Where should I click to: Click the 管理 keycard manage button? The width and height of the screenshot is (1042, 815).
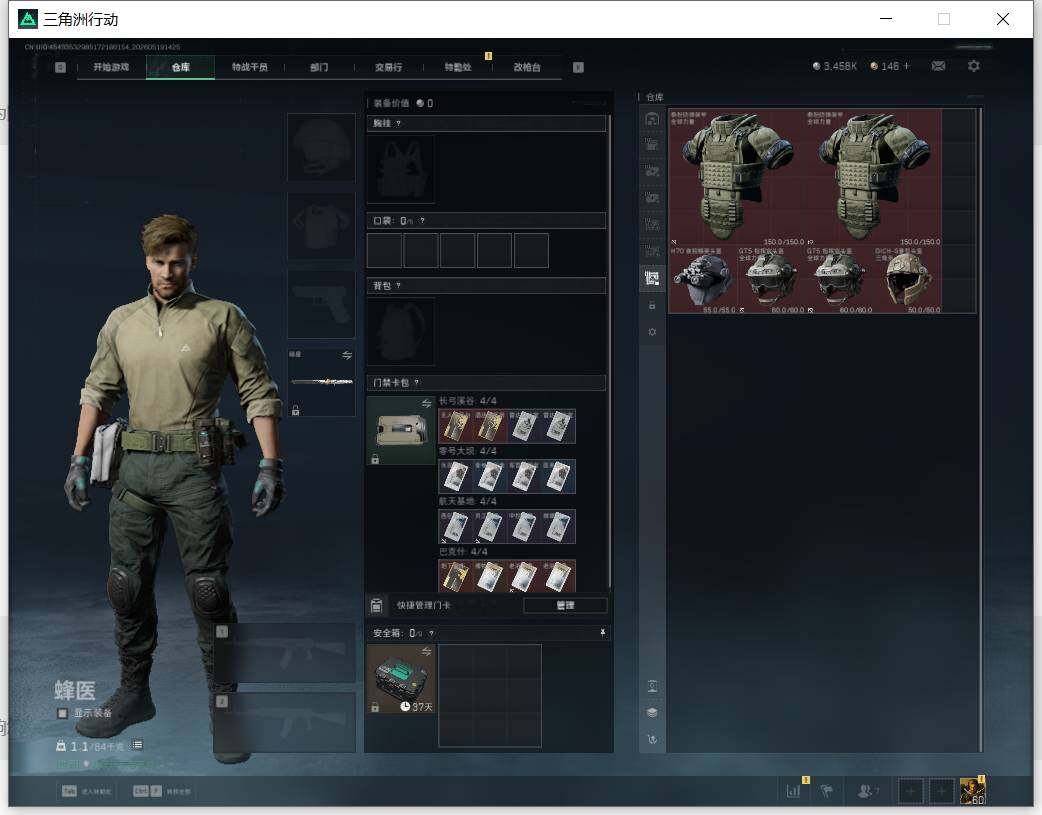tap(566, 606)
